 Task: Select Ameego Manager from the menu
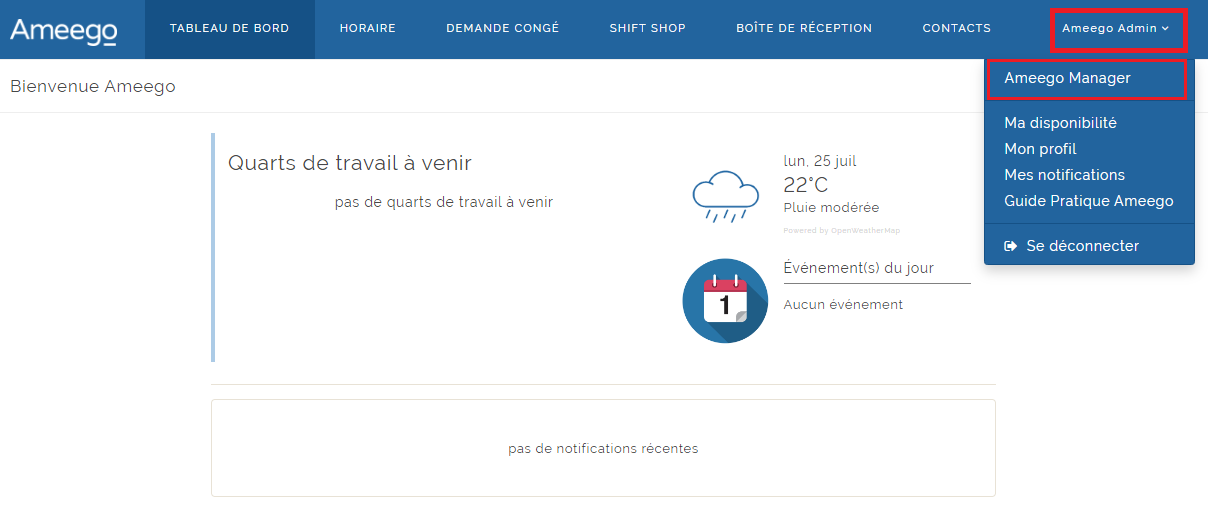pyautogui.click(x=1067, y=79)
